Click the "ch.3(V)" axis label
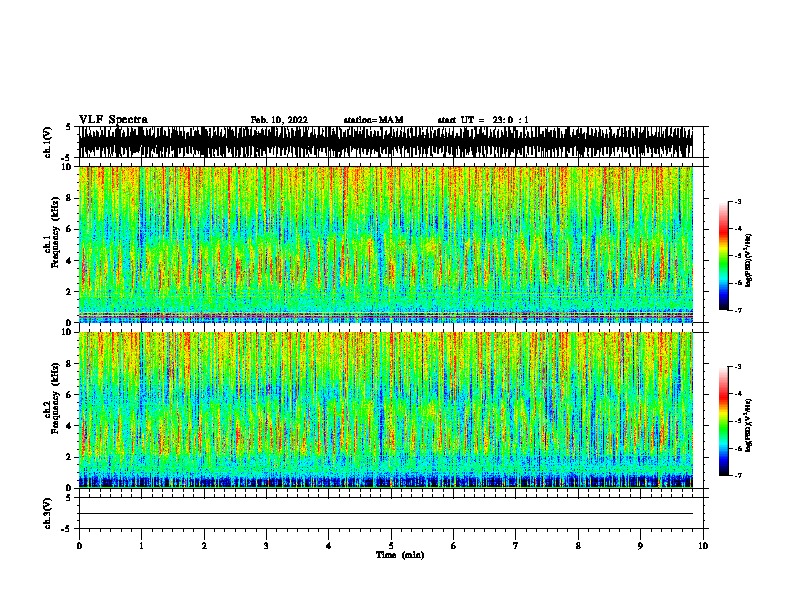The height and width of the screenshot is (612, 792). coord(47,513)
